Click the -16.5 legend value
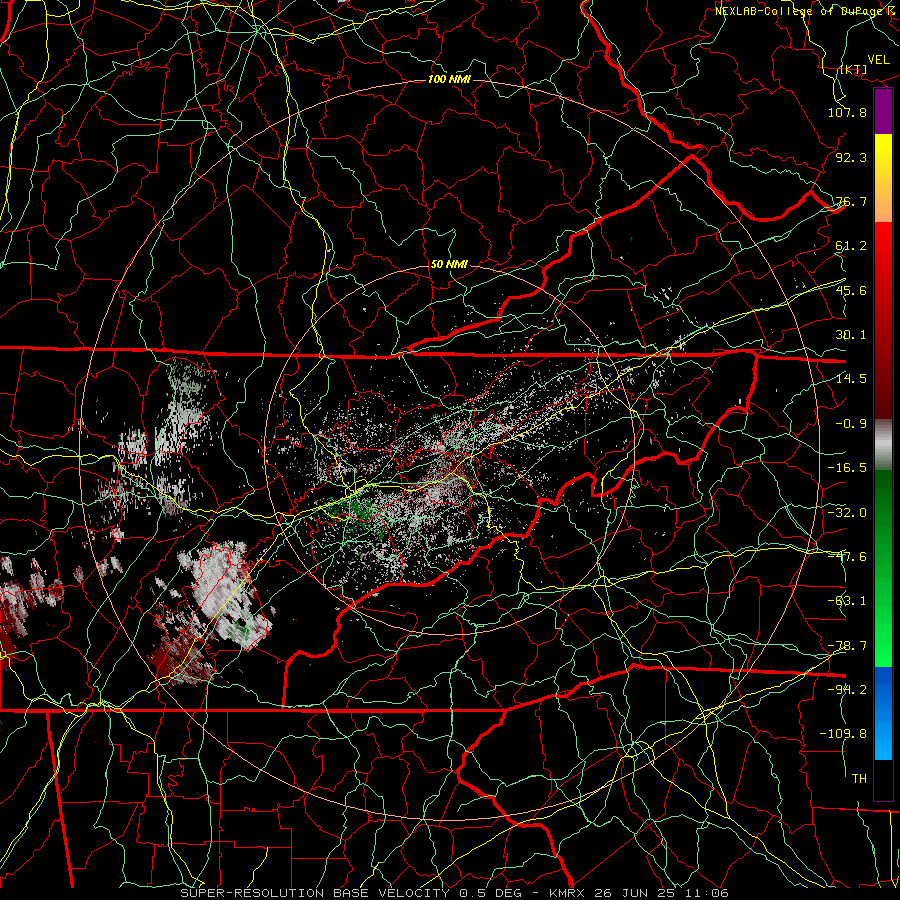900x900 pixels. click(847, 468)
